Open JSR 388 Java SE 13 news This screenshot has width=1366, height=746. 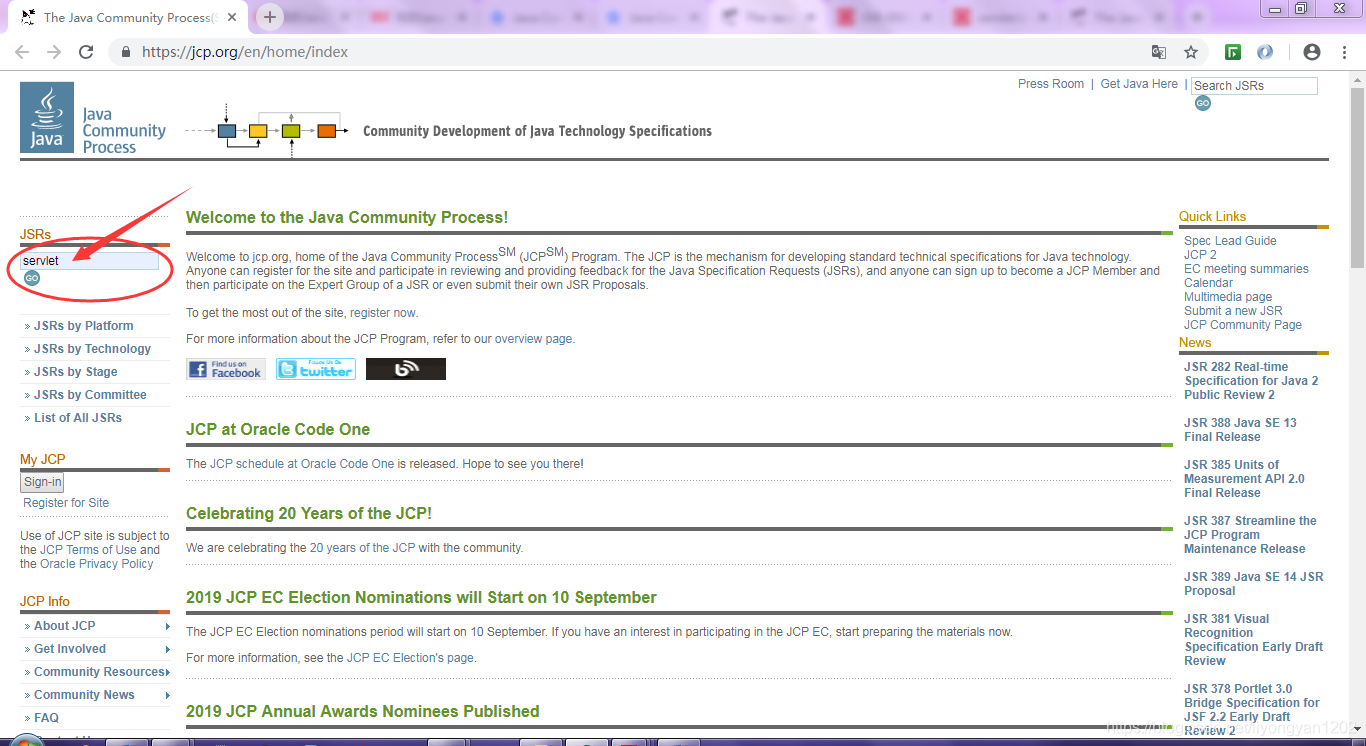(1240, 430)
